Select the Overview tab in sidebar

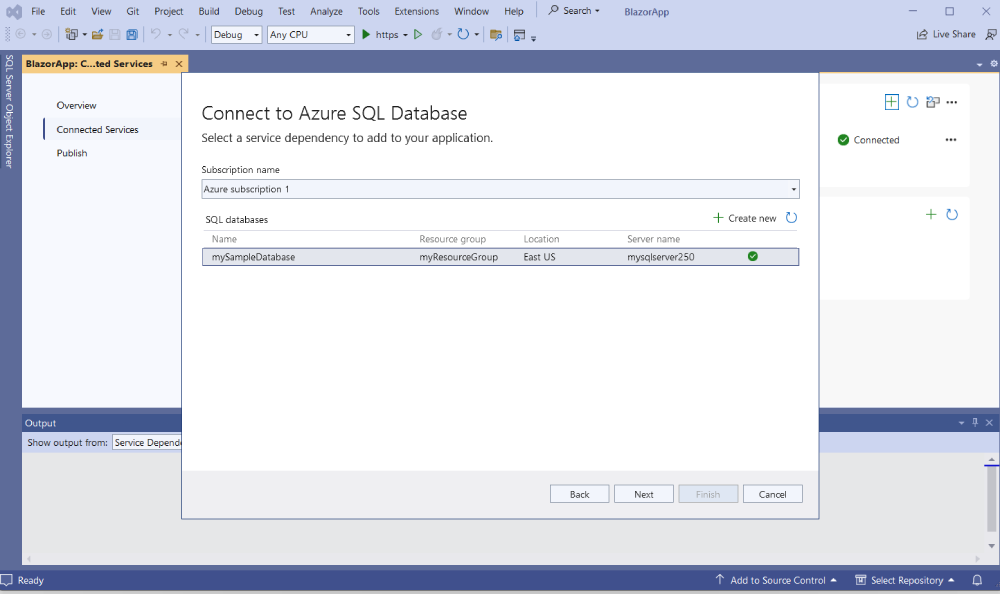(x=77, y=105)
